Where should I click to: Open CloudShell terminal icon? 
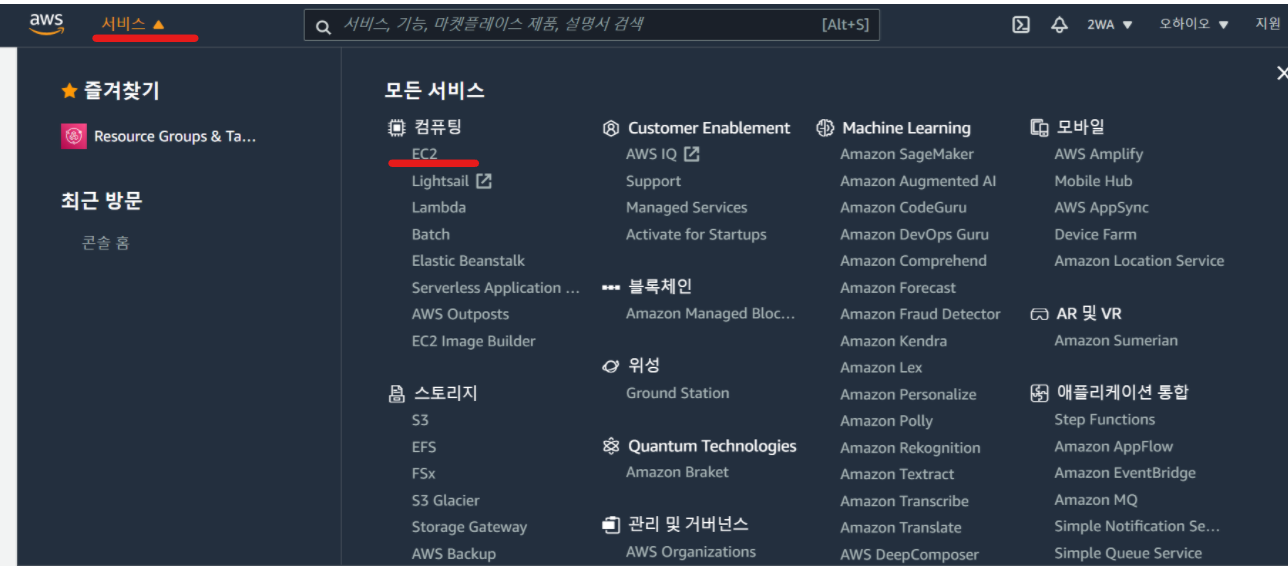(1021, 25)
